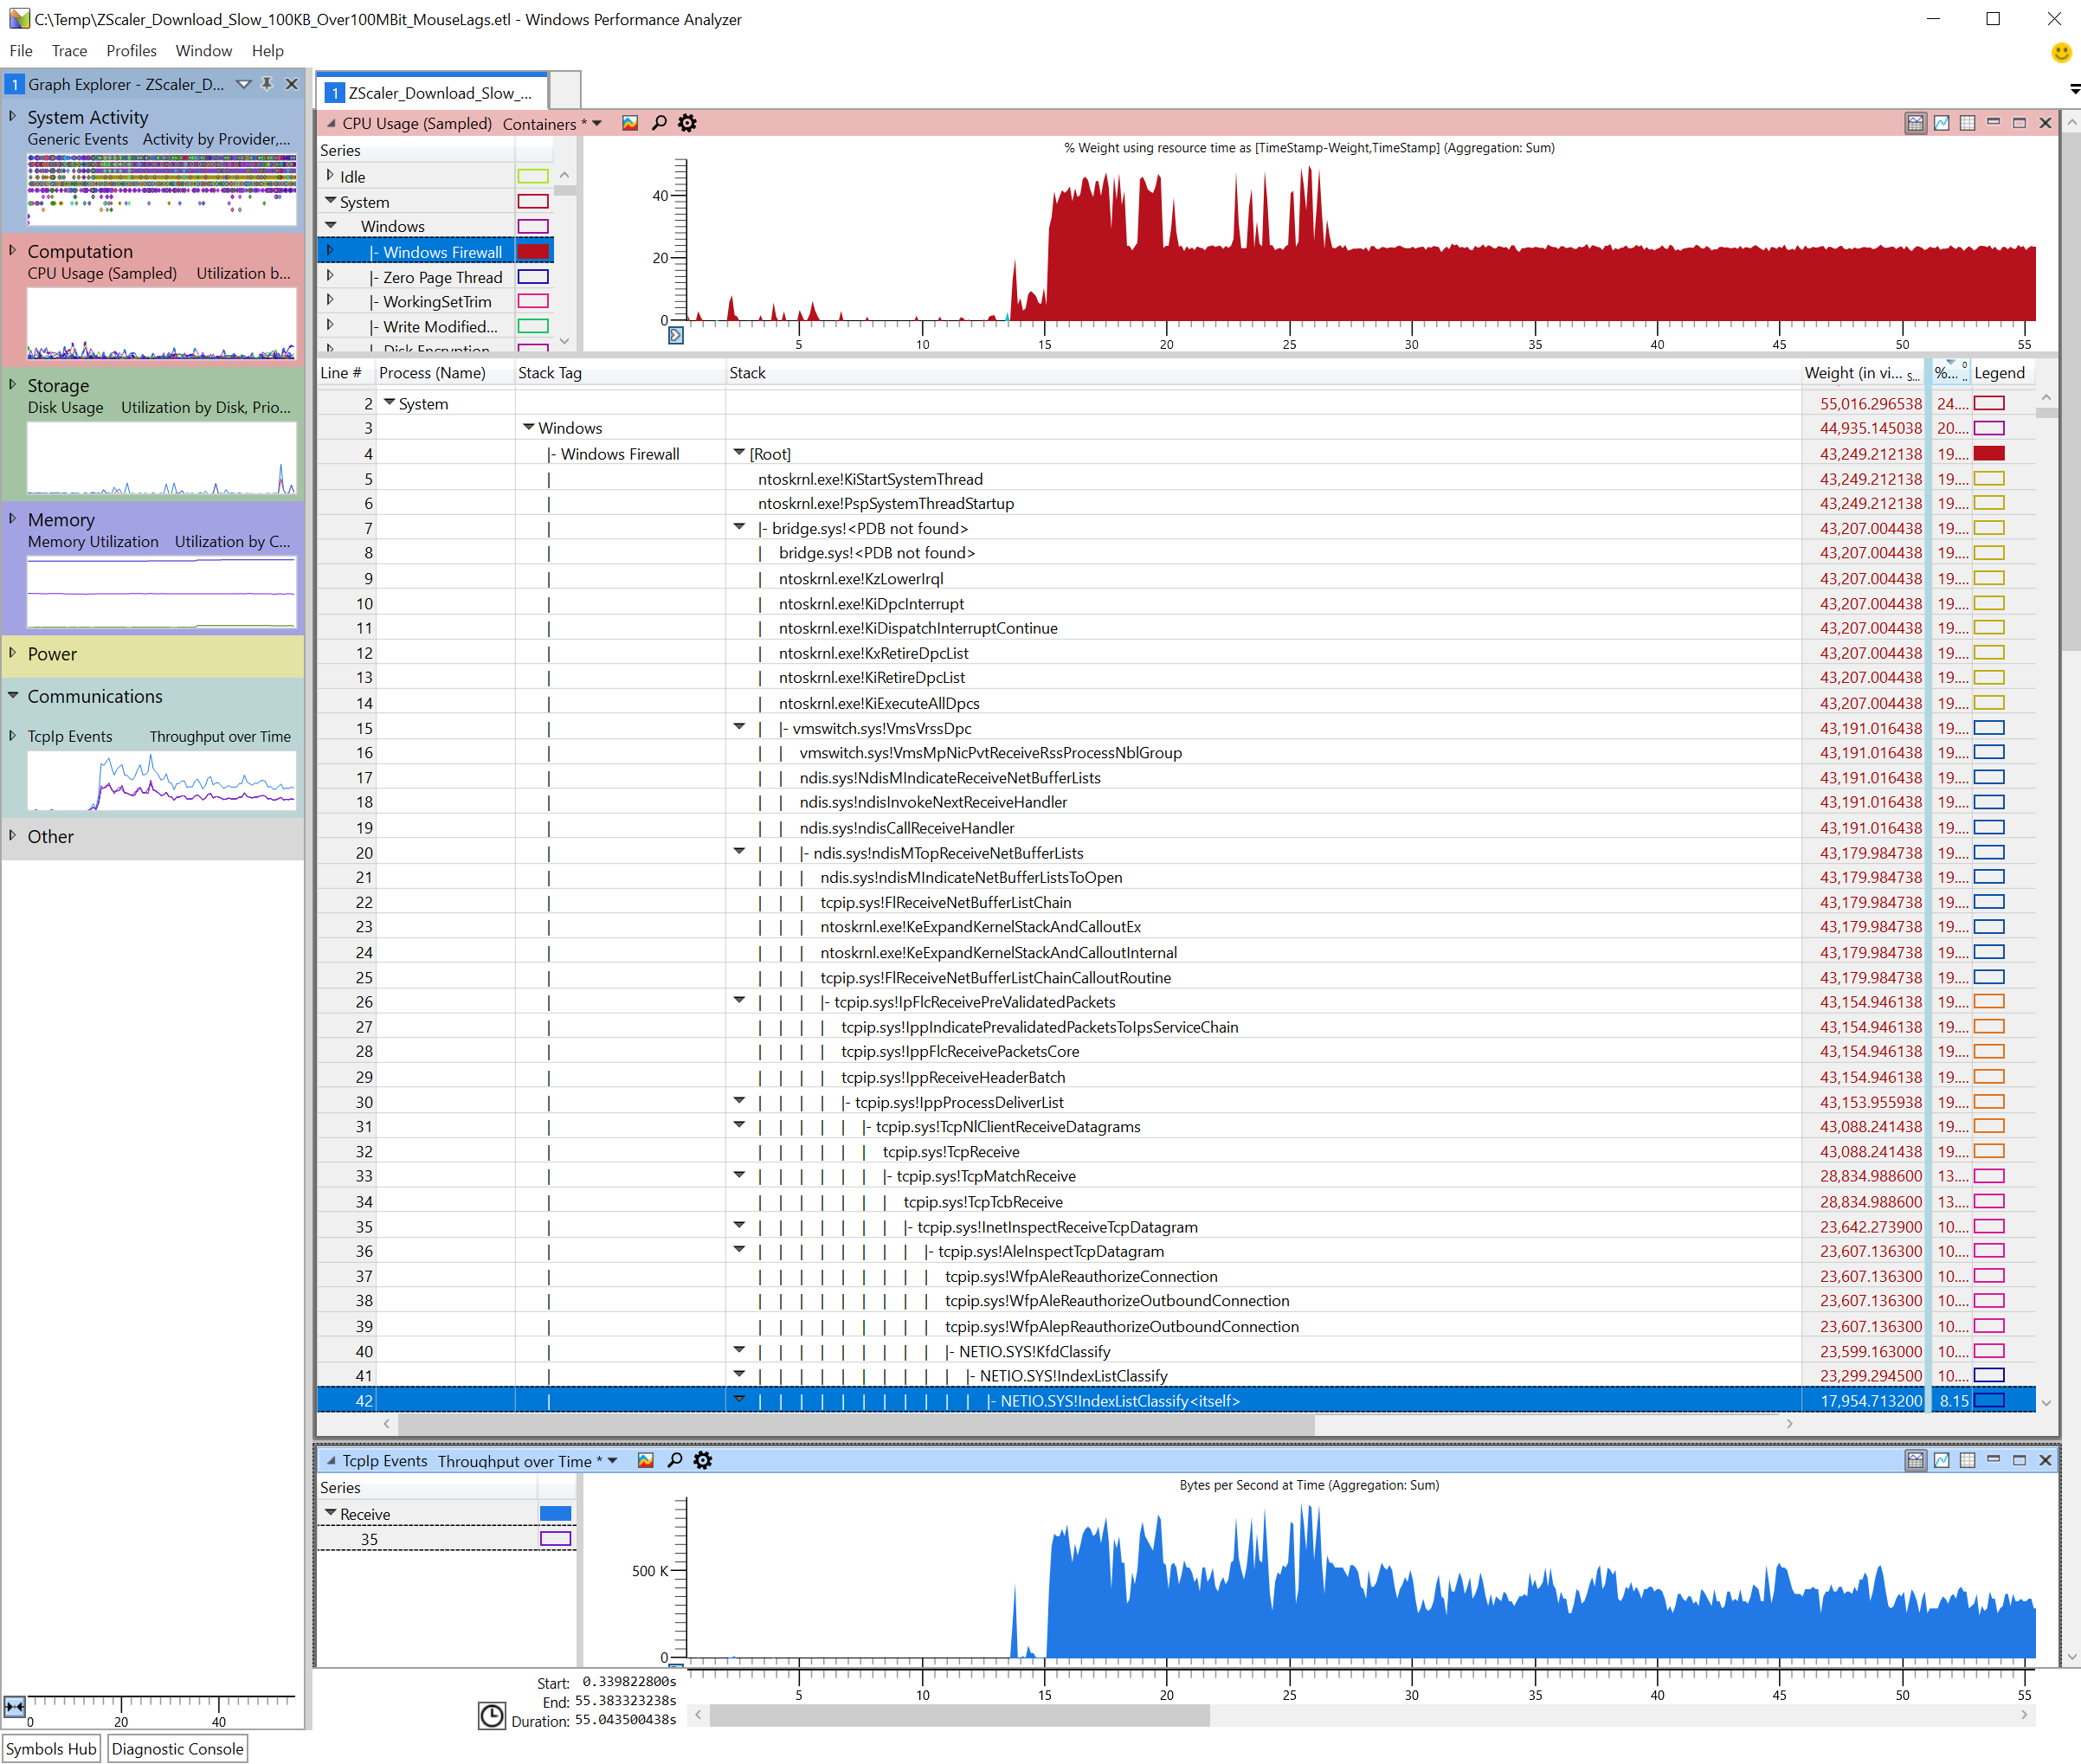The image size is (2081, 1764).
Task: Switch the CPU Usage panel to graph-only view
Action: click(1941, 123)
